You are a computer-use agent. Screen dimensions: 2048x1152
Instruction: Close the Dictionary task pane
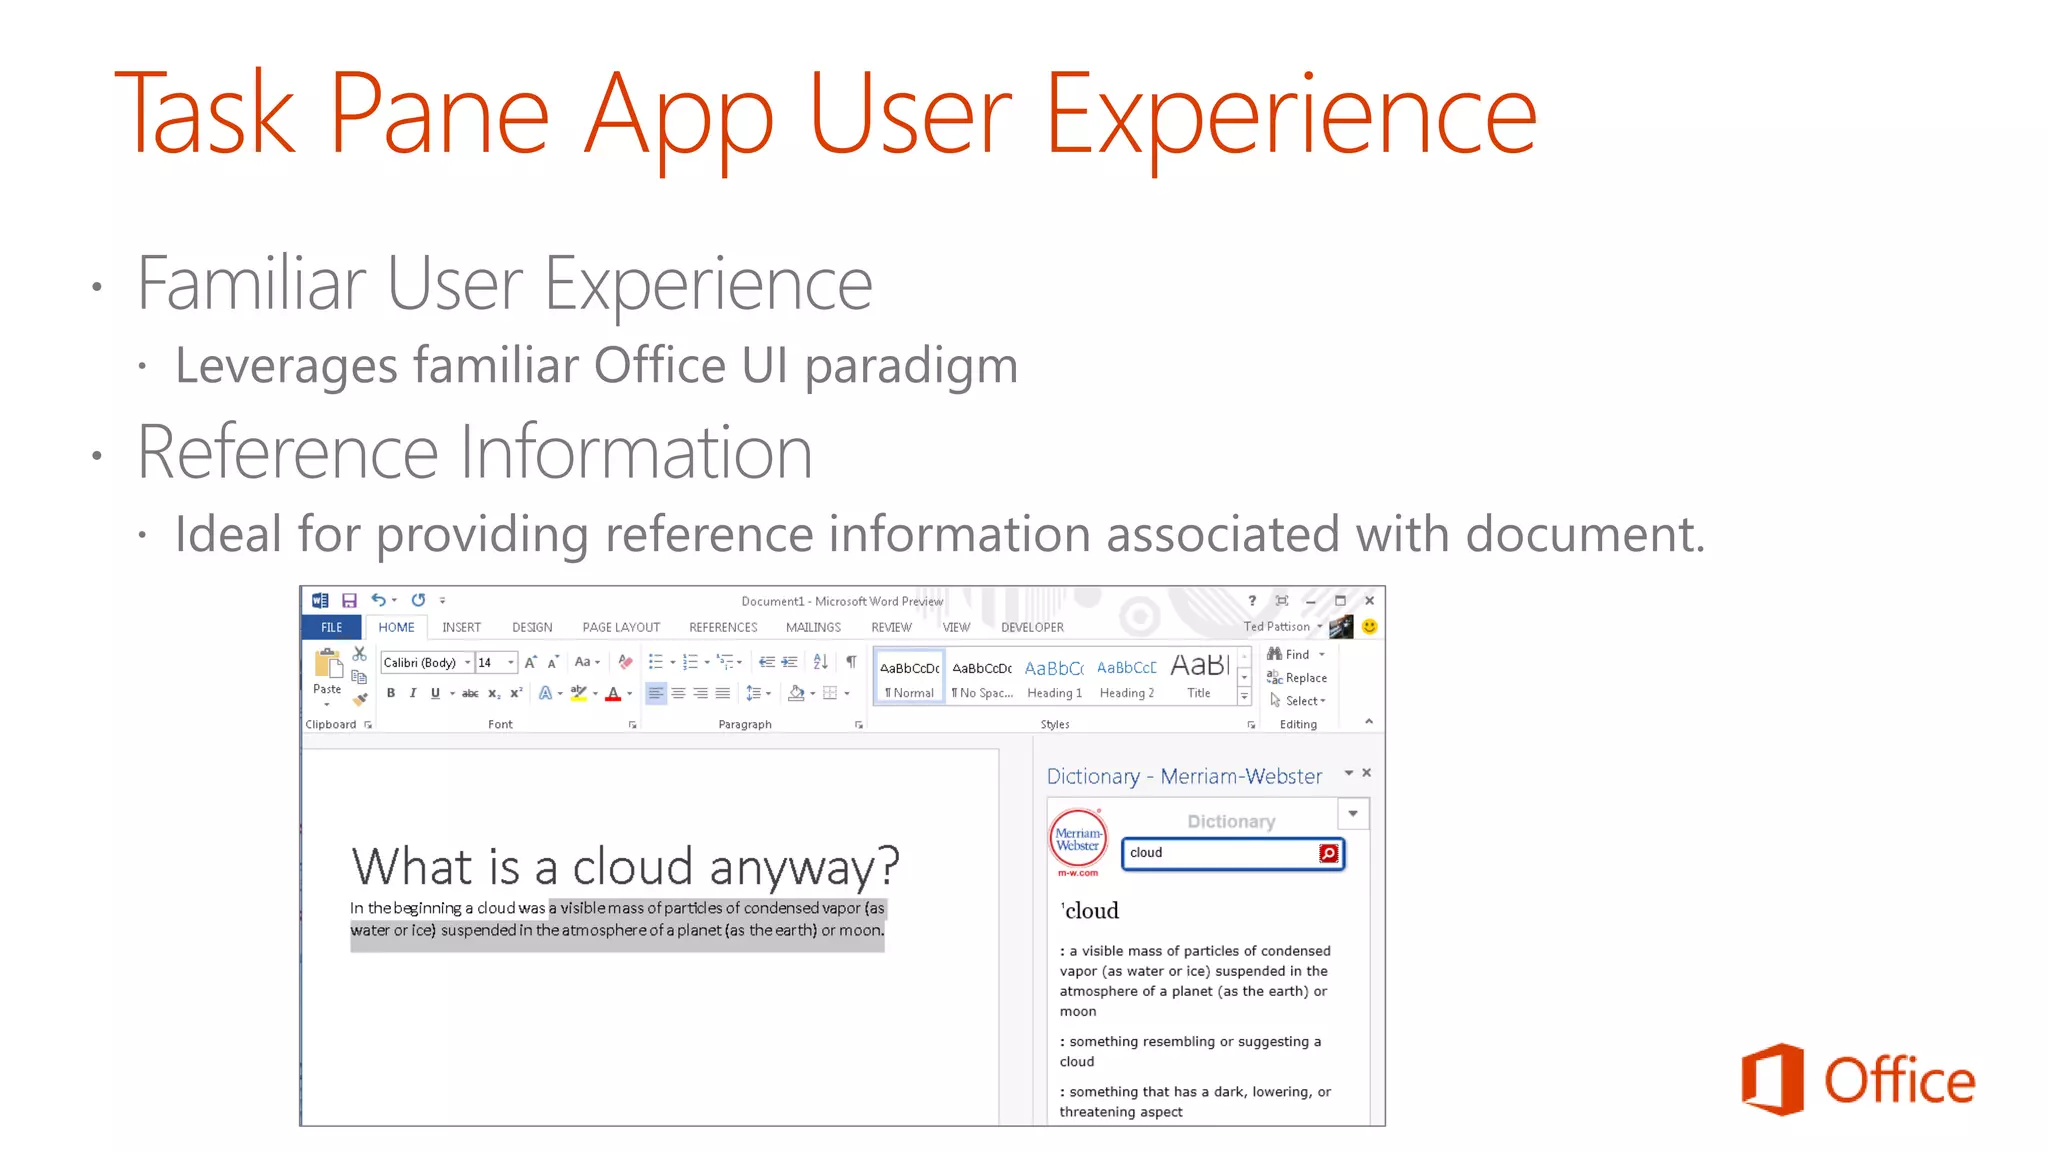[1367, 773]
